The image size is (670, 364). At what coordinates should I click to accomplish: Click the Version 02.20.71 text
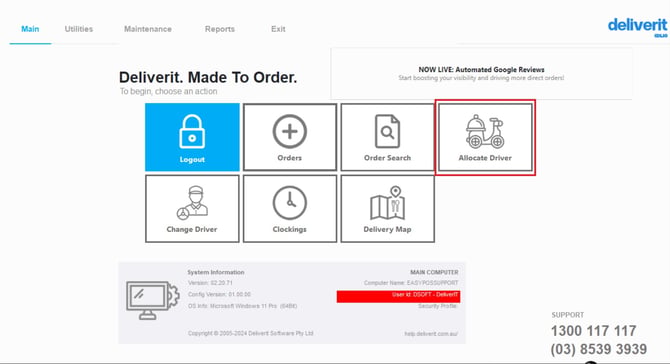pyautogui.click(x=210, y=283)
